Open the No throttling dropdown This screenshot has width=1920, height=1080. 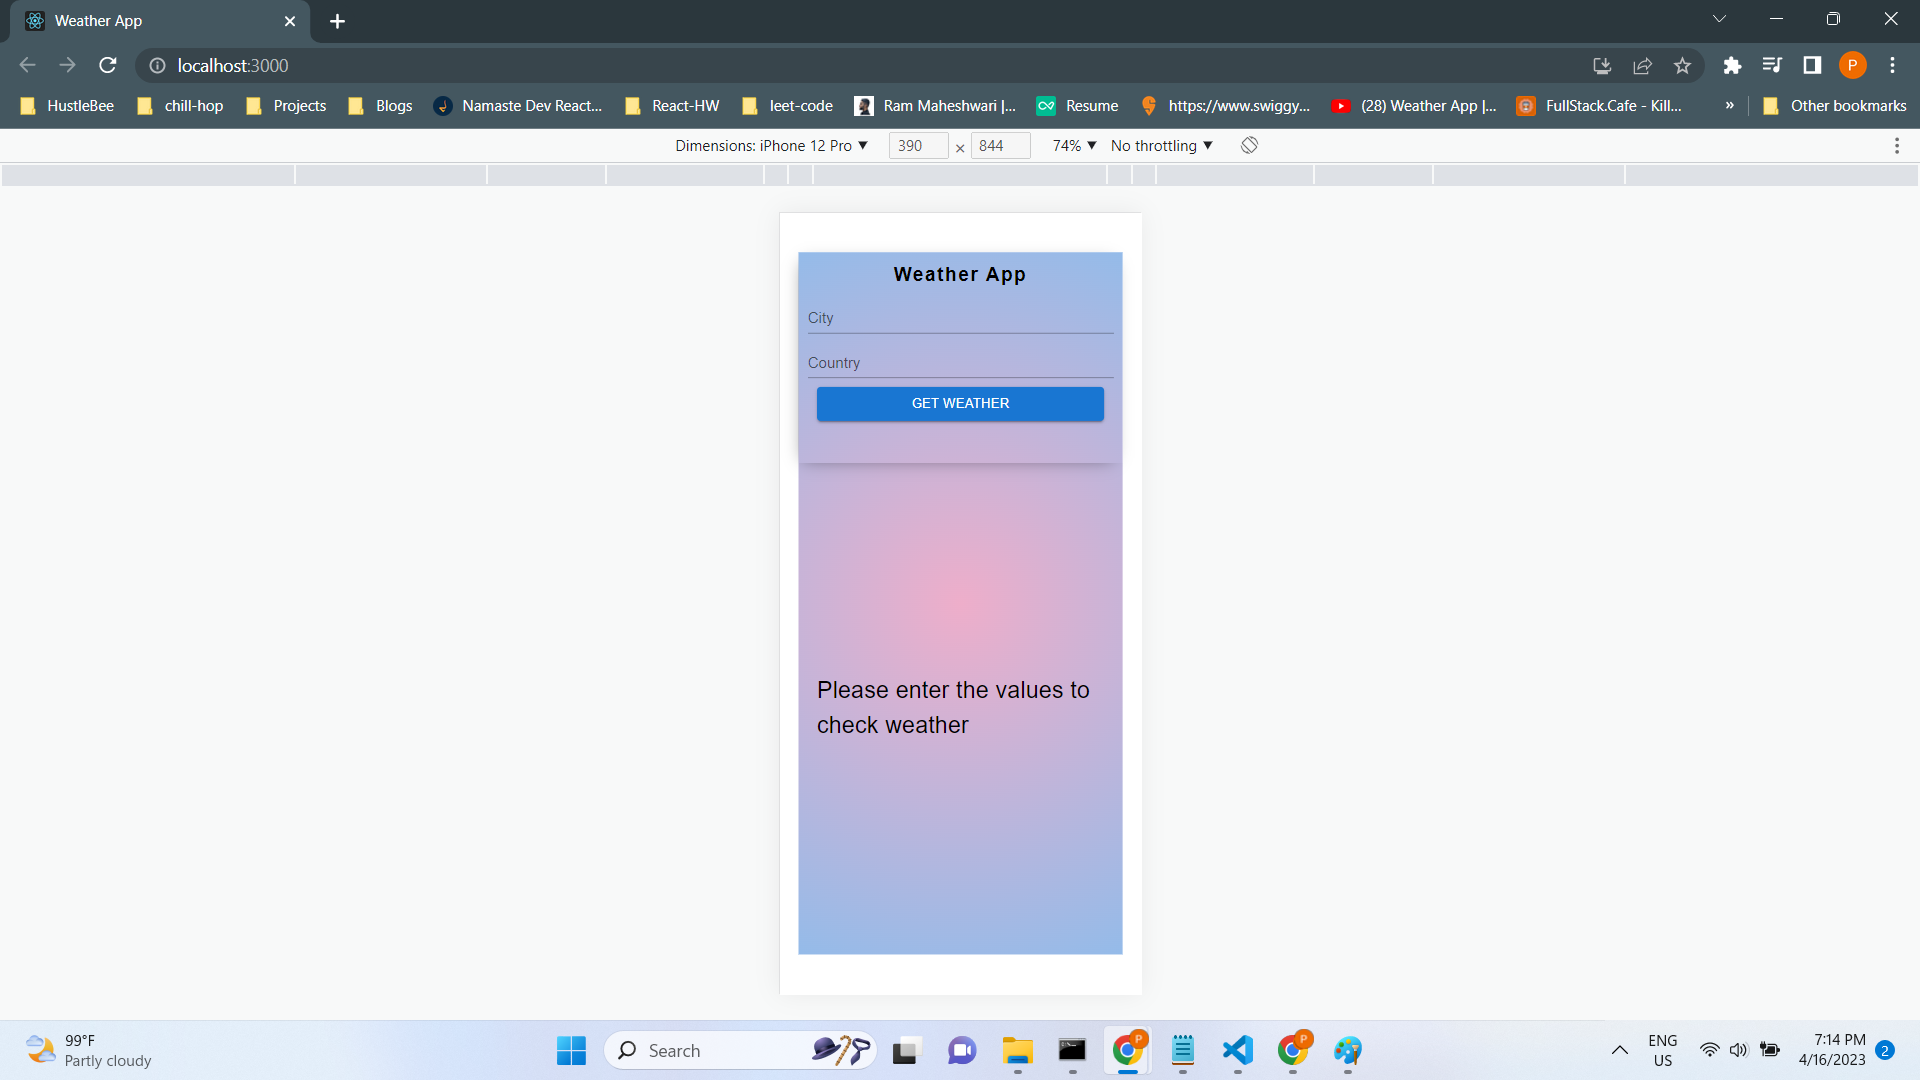click(x=1160, y=145)
